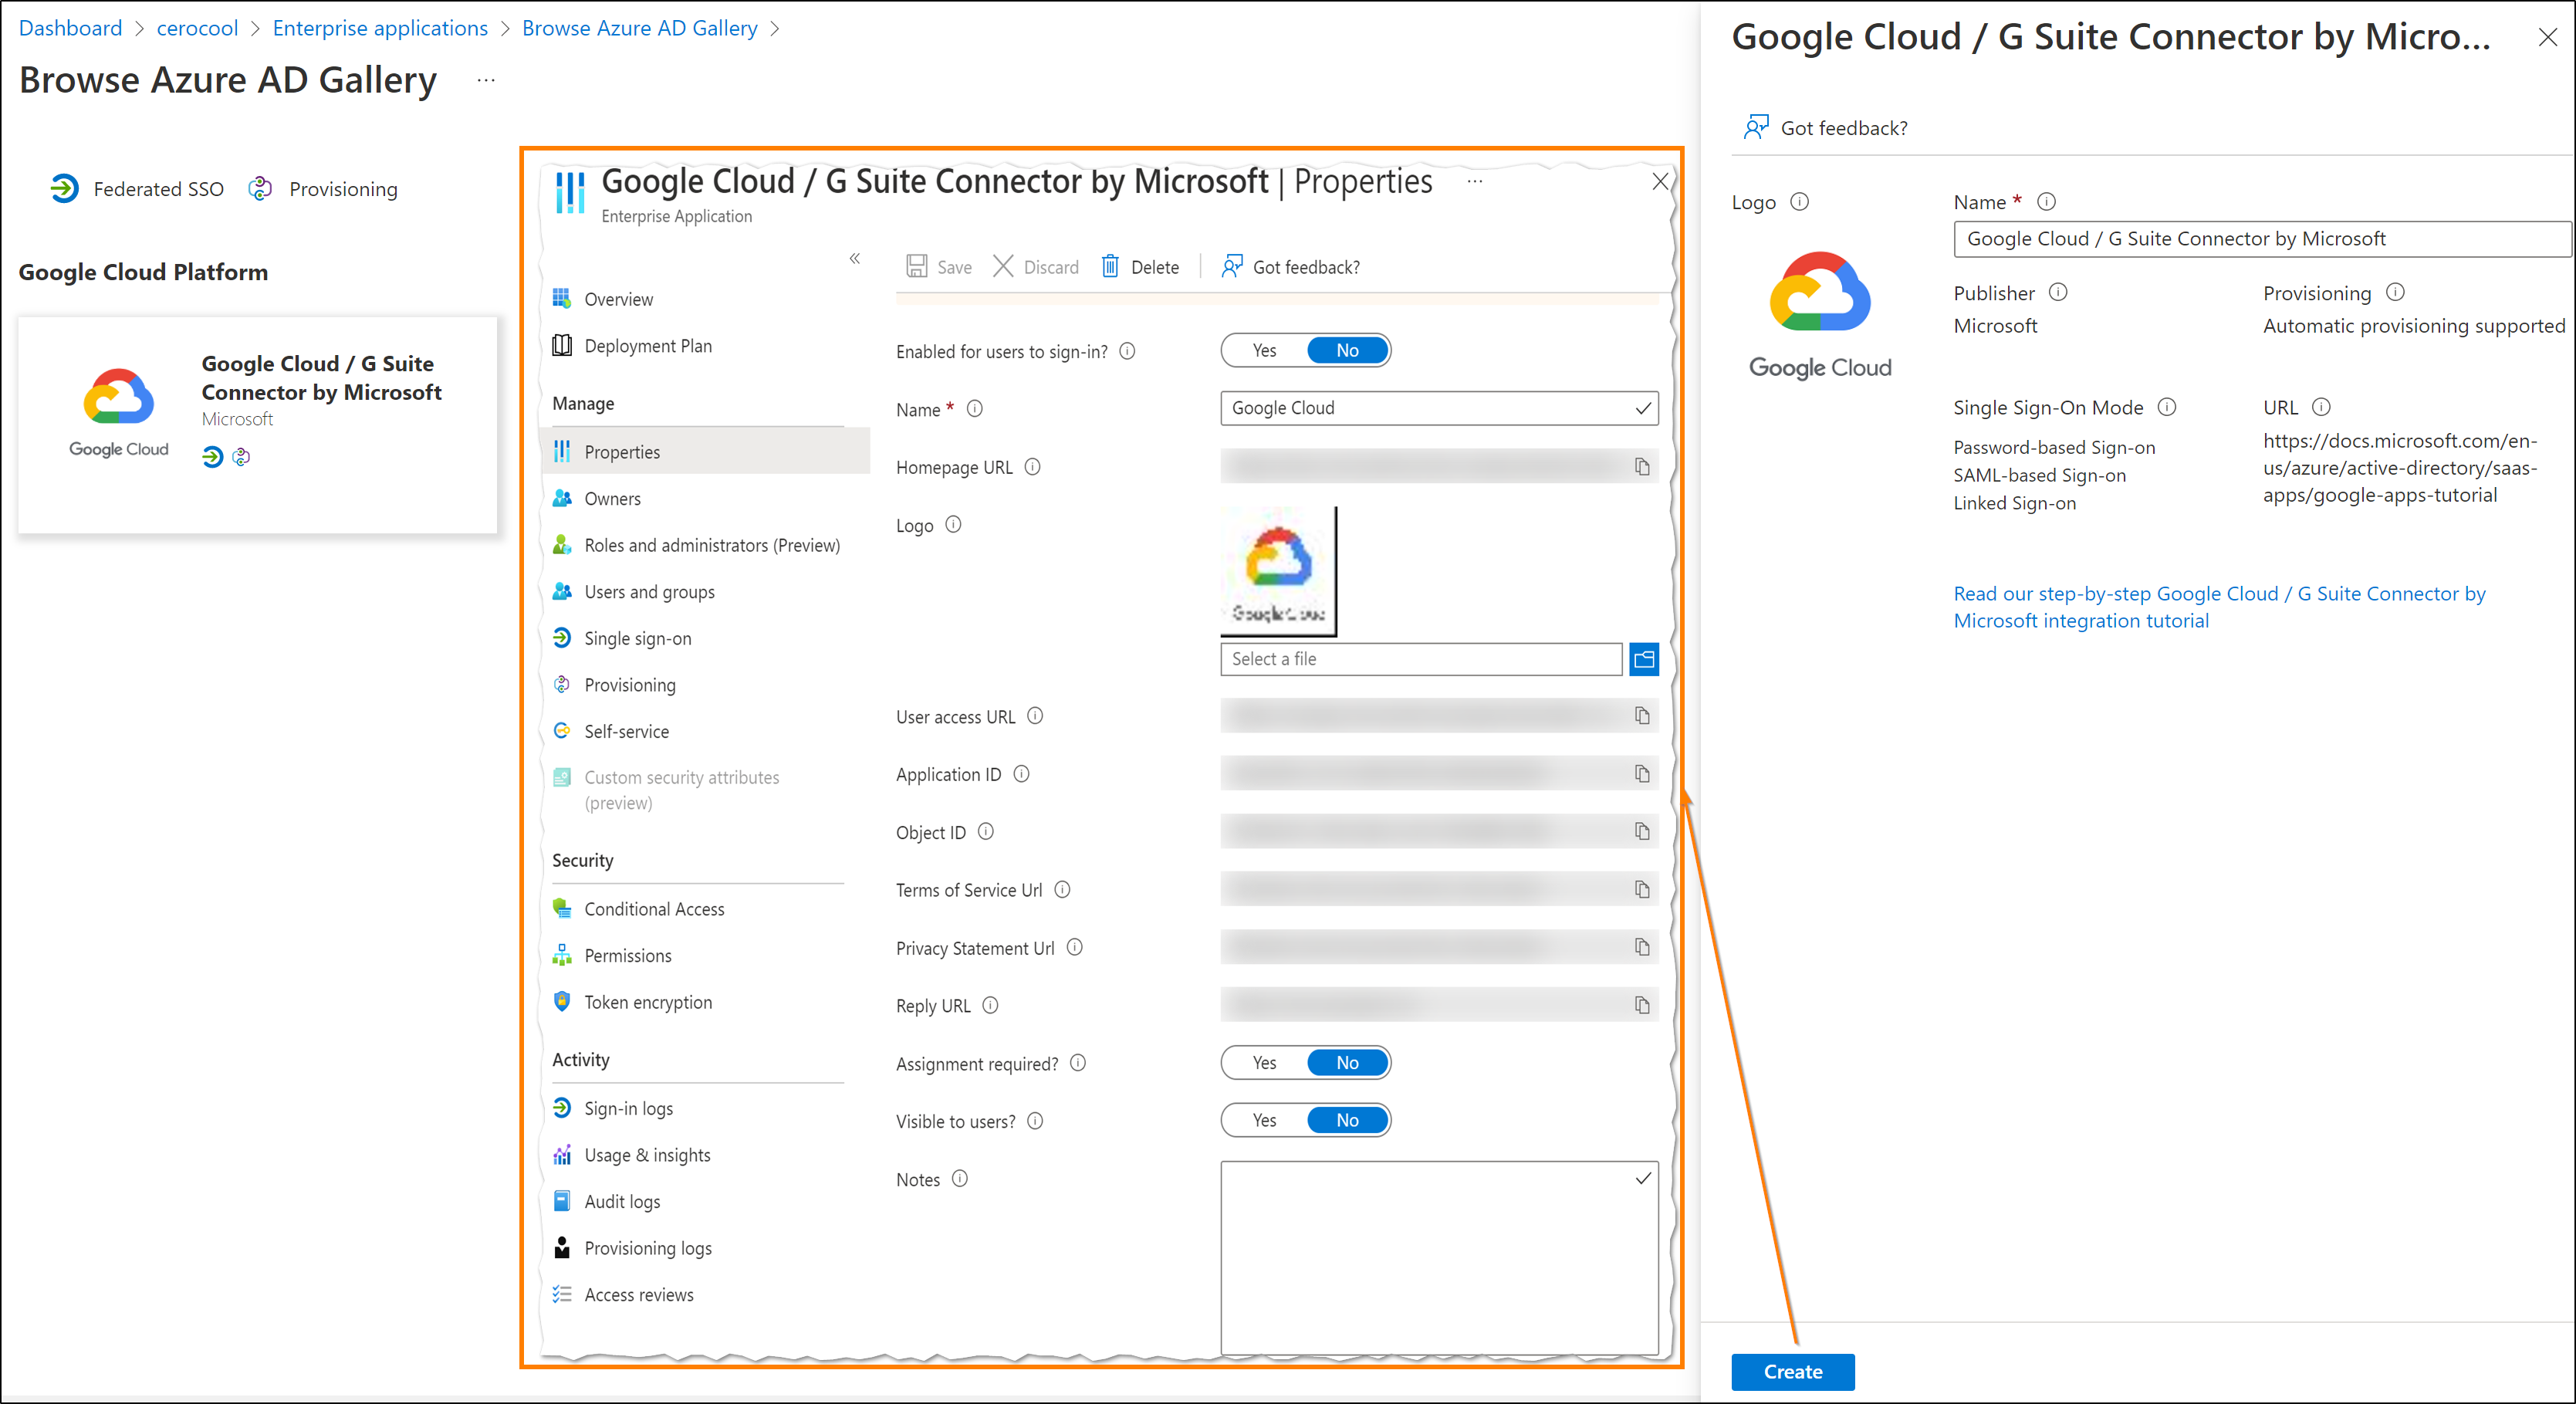Open the Properties blade ellipsis menu

1475,182
